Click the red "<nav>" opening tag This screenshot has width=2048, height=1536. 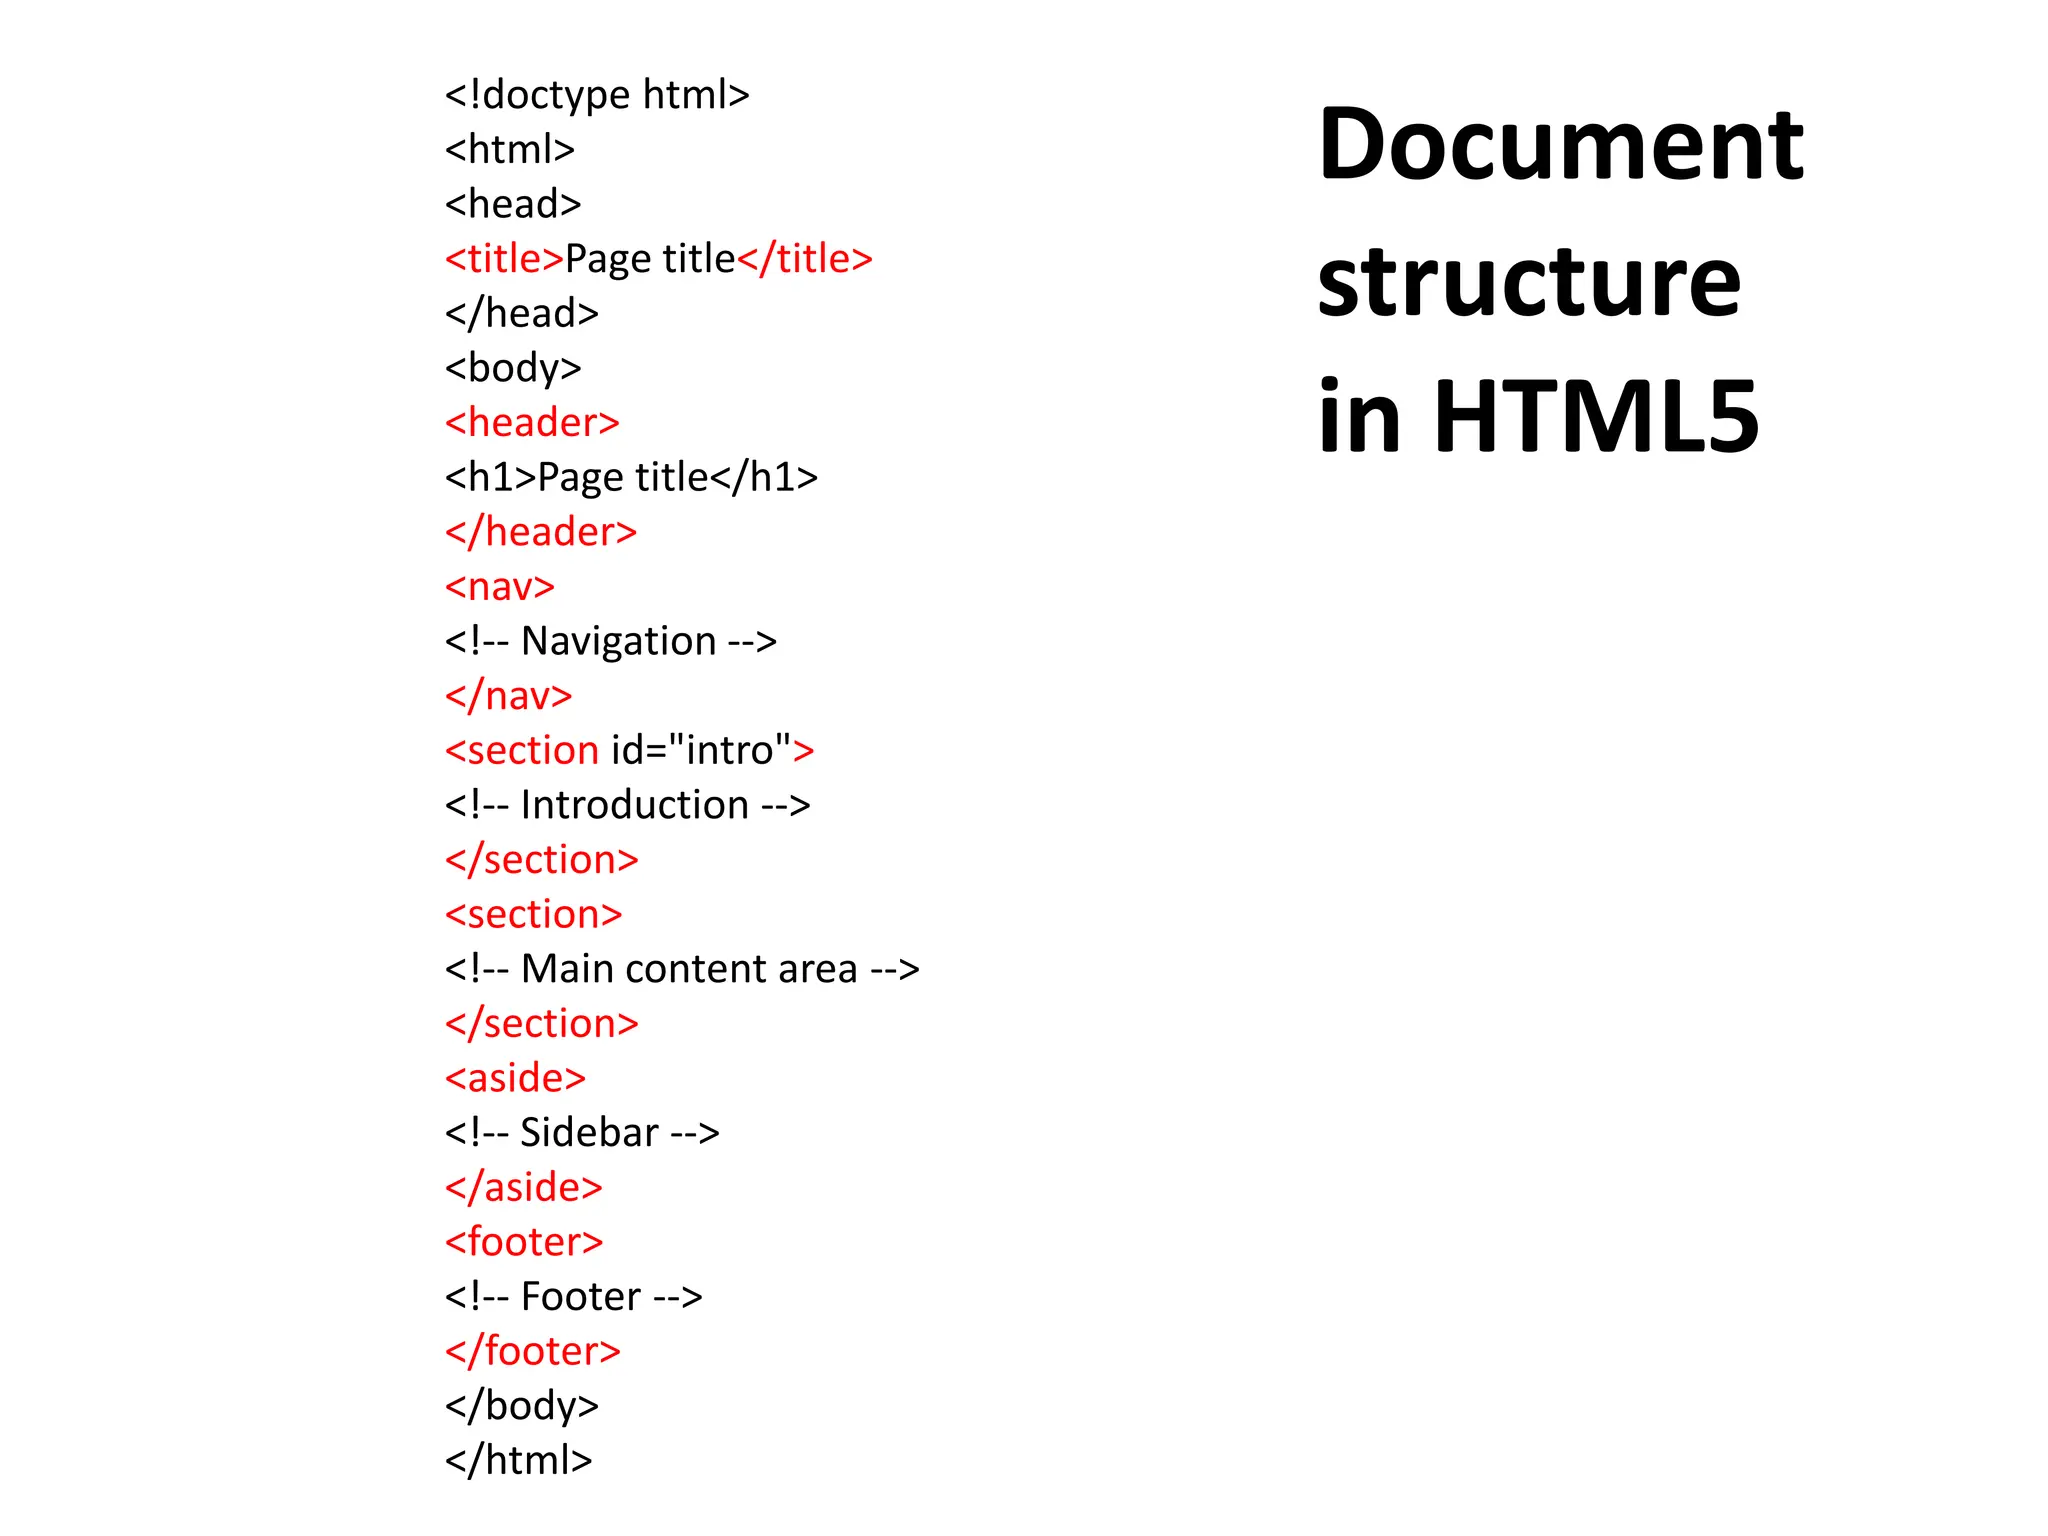500,586
